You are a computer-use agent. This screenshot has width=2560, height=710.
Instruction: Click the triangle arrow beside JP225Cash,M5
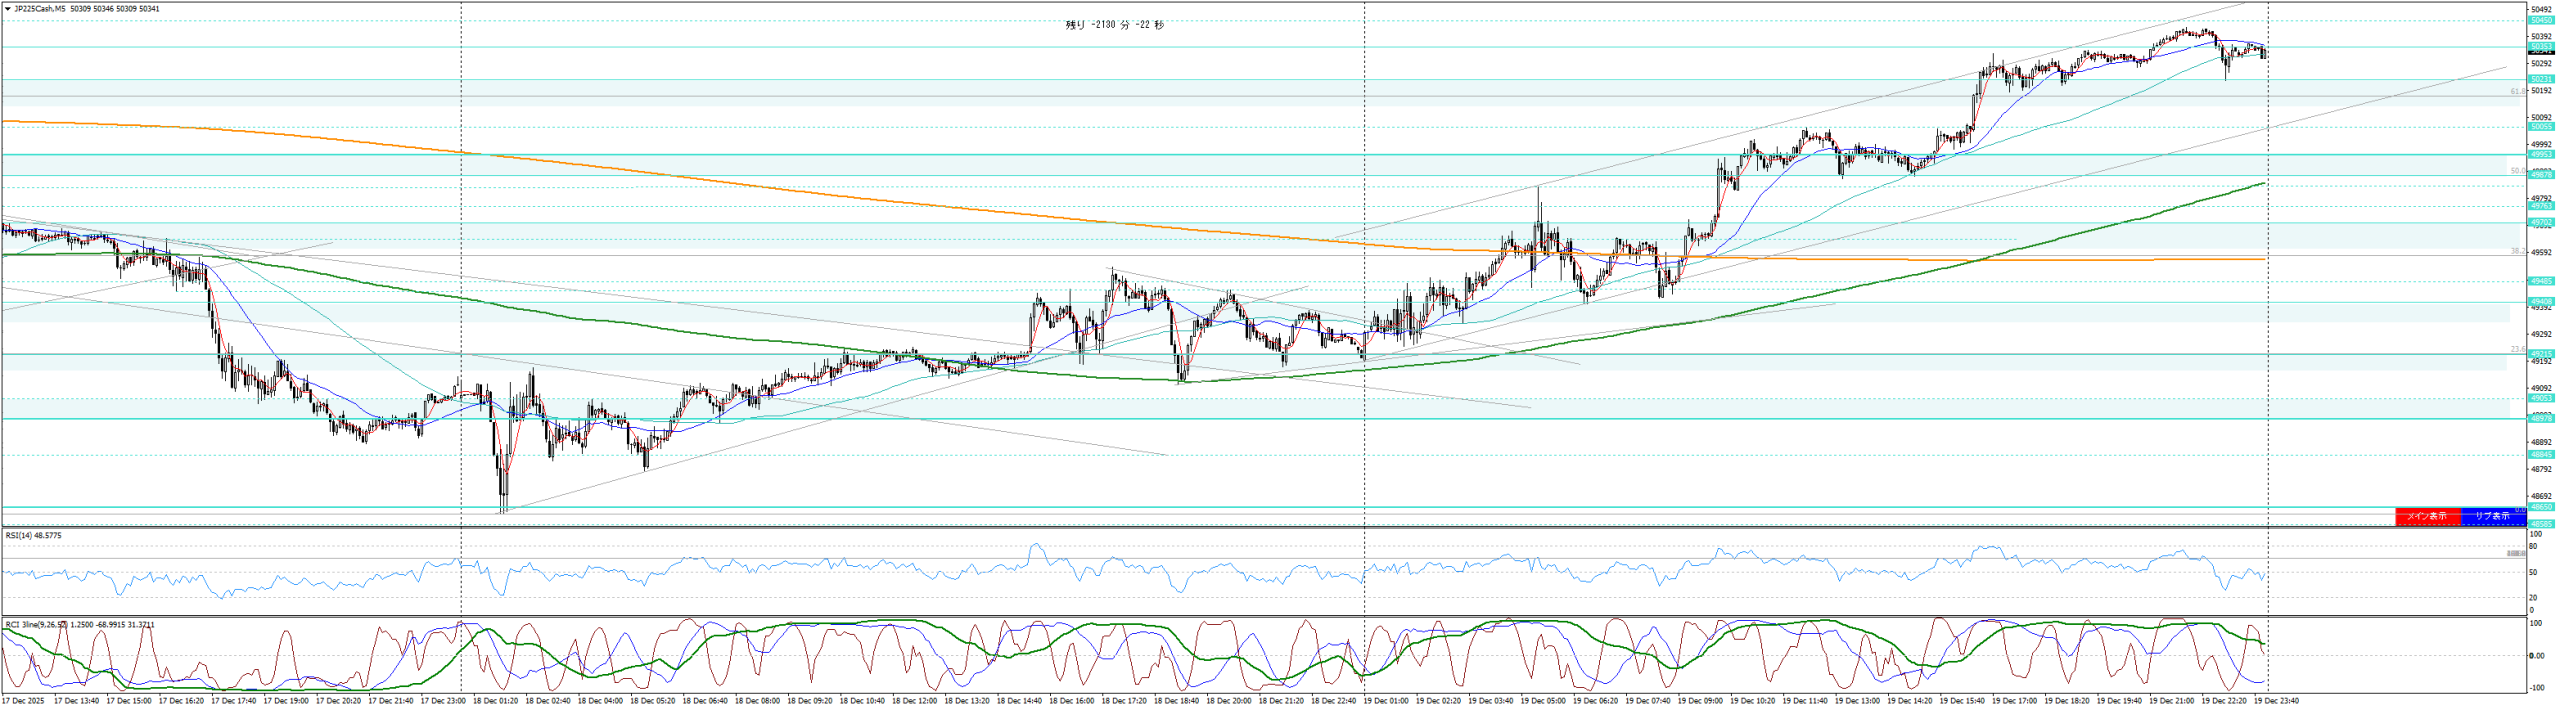pyautogui.click(x=8, y=9)
